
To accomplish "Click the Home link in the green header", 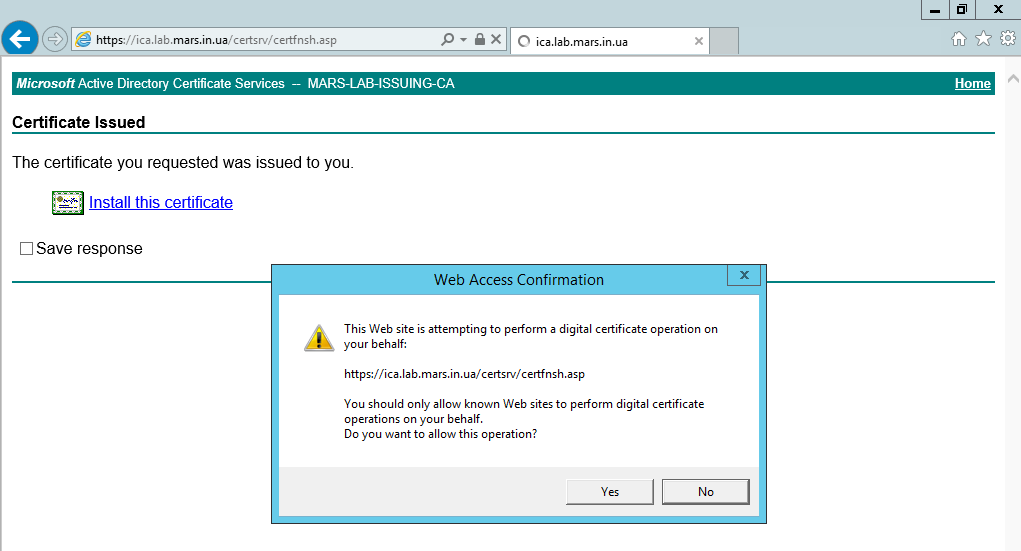I will pos(972,84).
